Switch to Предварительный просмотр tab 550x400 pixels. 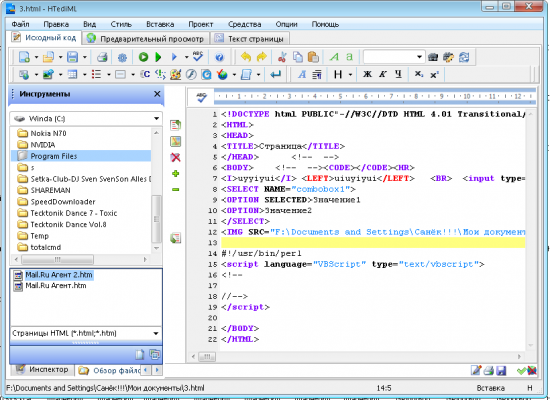(x=146, y=39)
